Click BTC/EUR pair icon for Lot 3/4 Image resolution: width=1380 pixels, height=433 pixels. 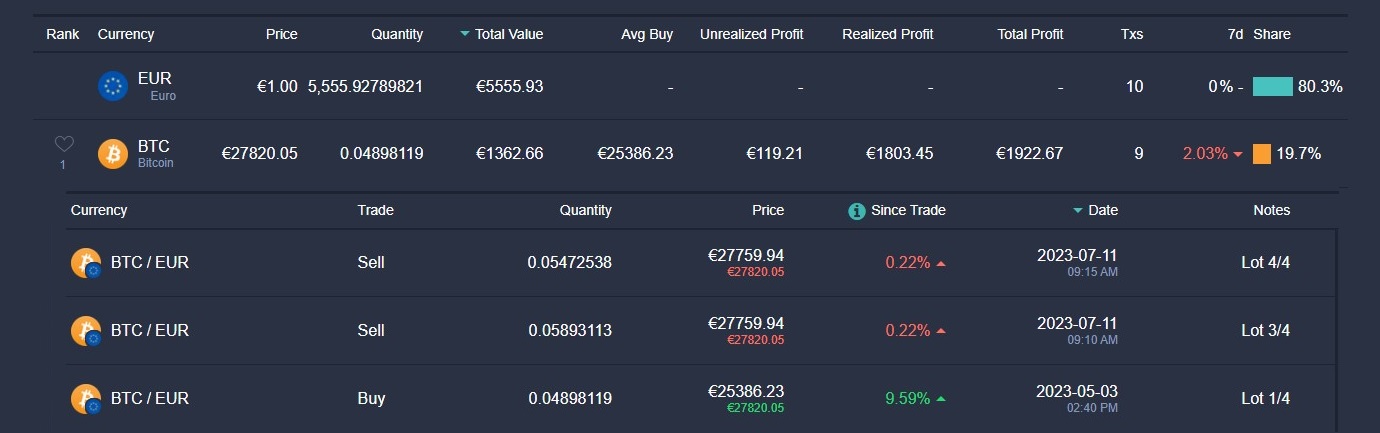coord(86,331)
